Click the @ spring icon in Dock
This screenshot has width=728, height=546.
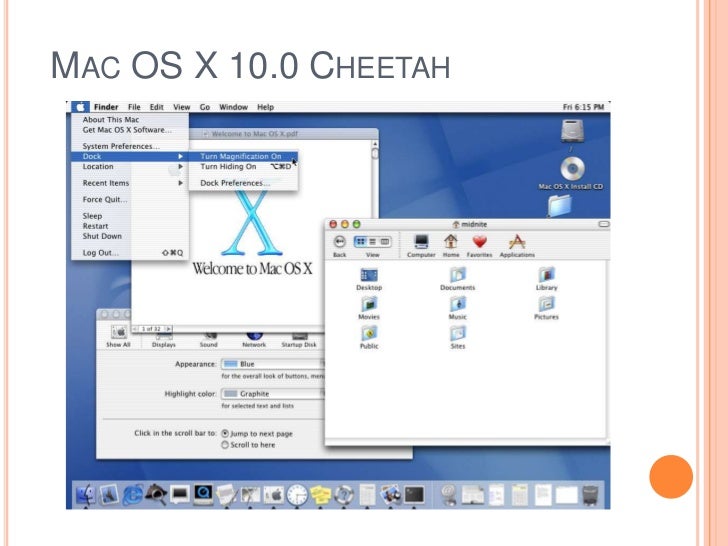449,494
